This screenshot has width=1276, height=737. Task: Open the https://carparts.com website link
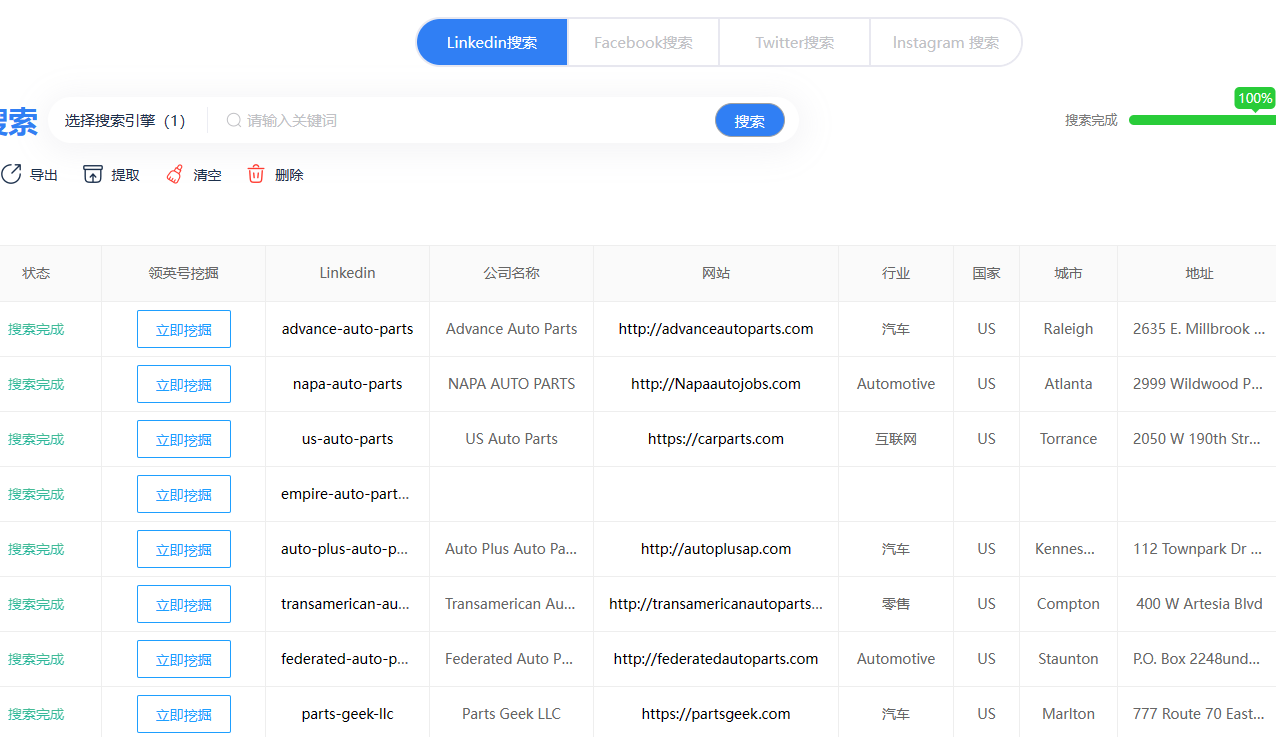pos(715,439)
